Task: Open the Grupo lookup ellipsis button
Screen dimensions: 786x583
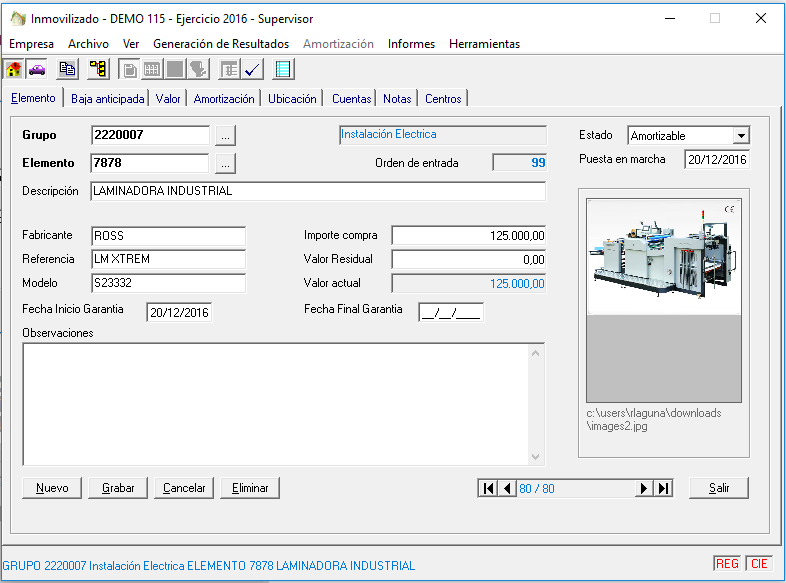Action: (x=225, y=135)
